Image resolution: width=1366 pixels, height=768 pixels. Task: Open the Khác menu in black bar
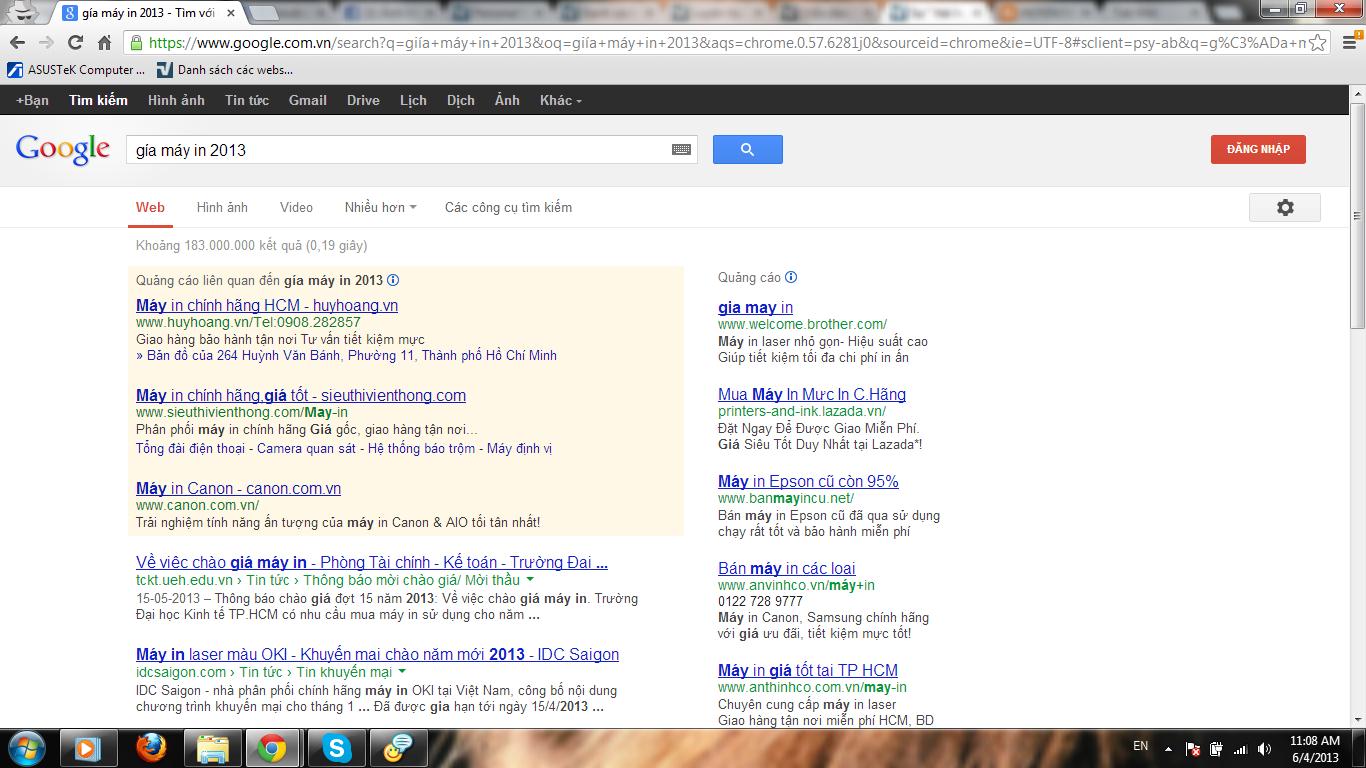[560, 100]
